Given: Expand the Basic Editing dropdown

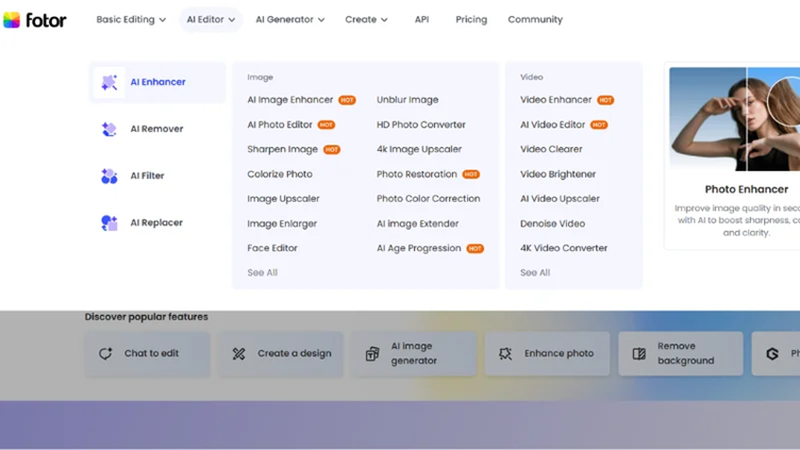Looking at the screenshot, I should [131, 19].
